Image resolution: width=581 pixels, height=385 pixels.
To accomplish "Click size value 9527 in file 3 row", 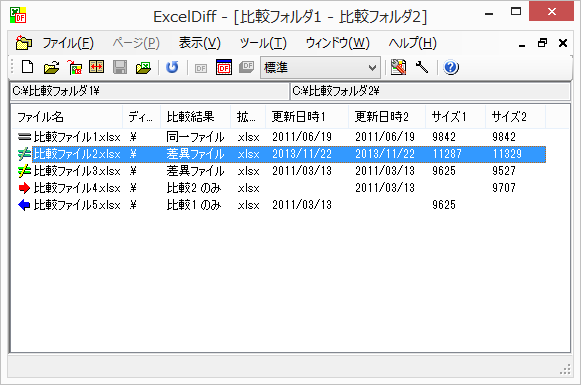I will click(504, 171).
